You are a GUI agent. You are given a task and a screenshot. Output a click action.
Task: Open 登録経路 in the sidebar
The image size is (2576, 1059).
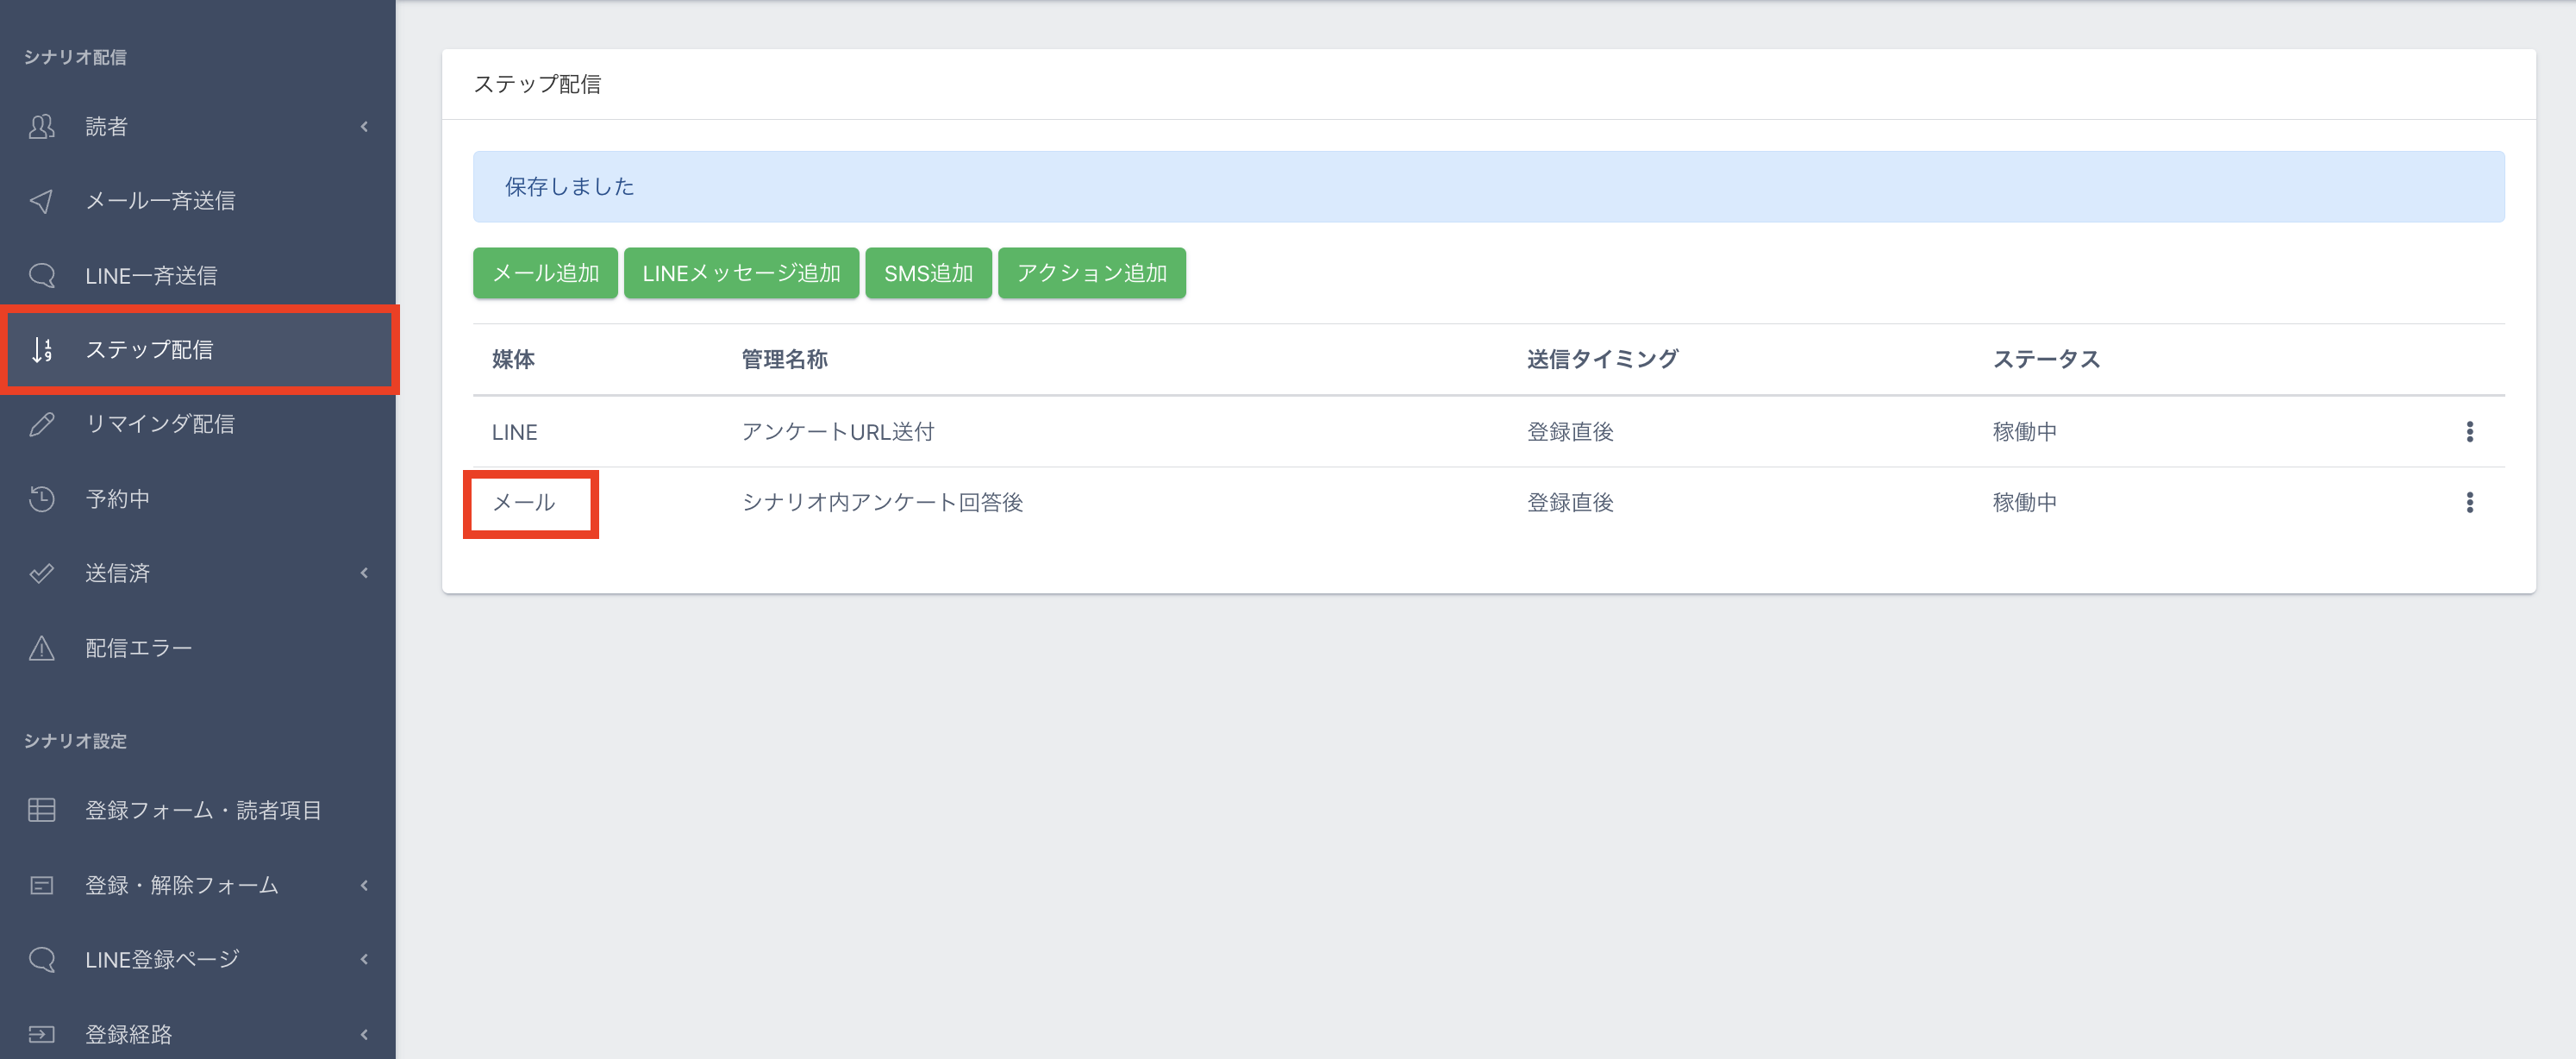tap(129, 1034)
